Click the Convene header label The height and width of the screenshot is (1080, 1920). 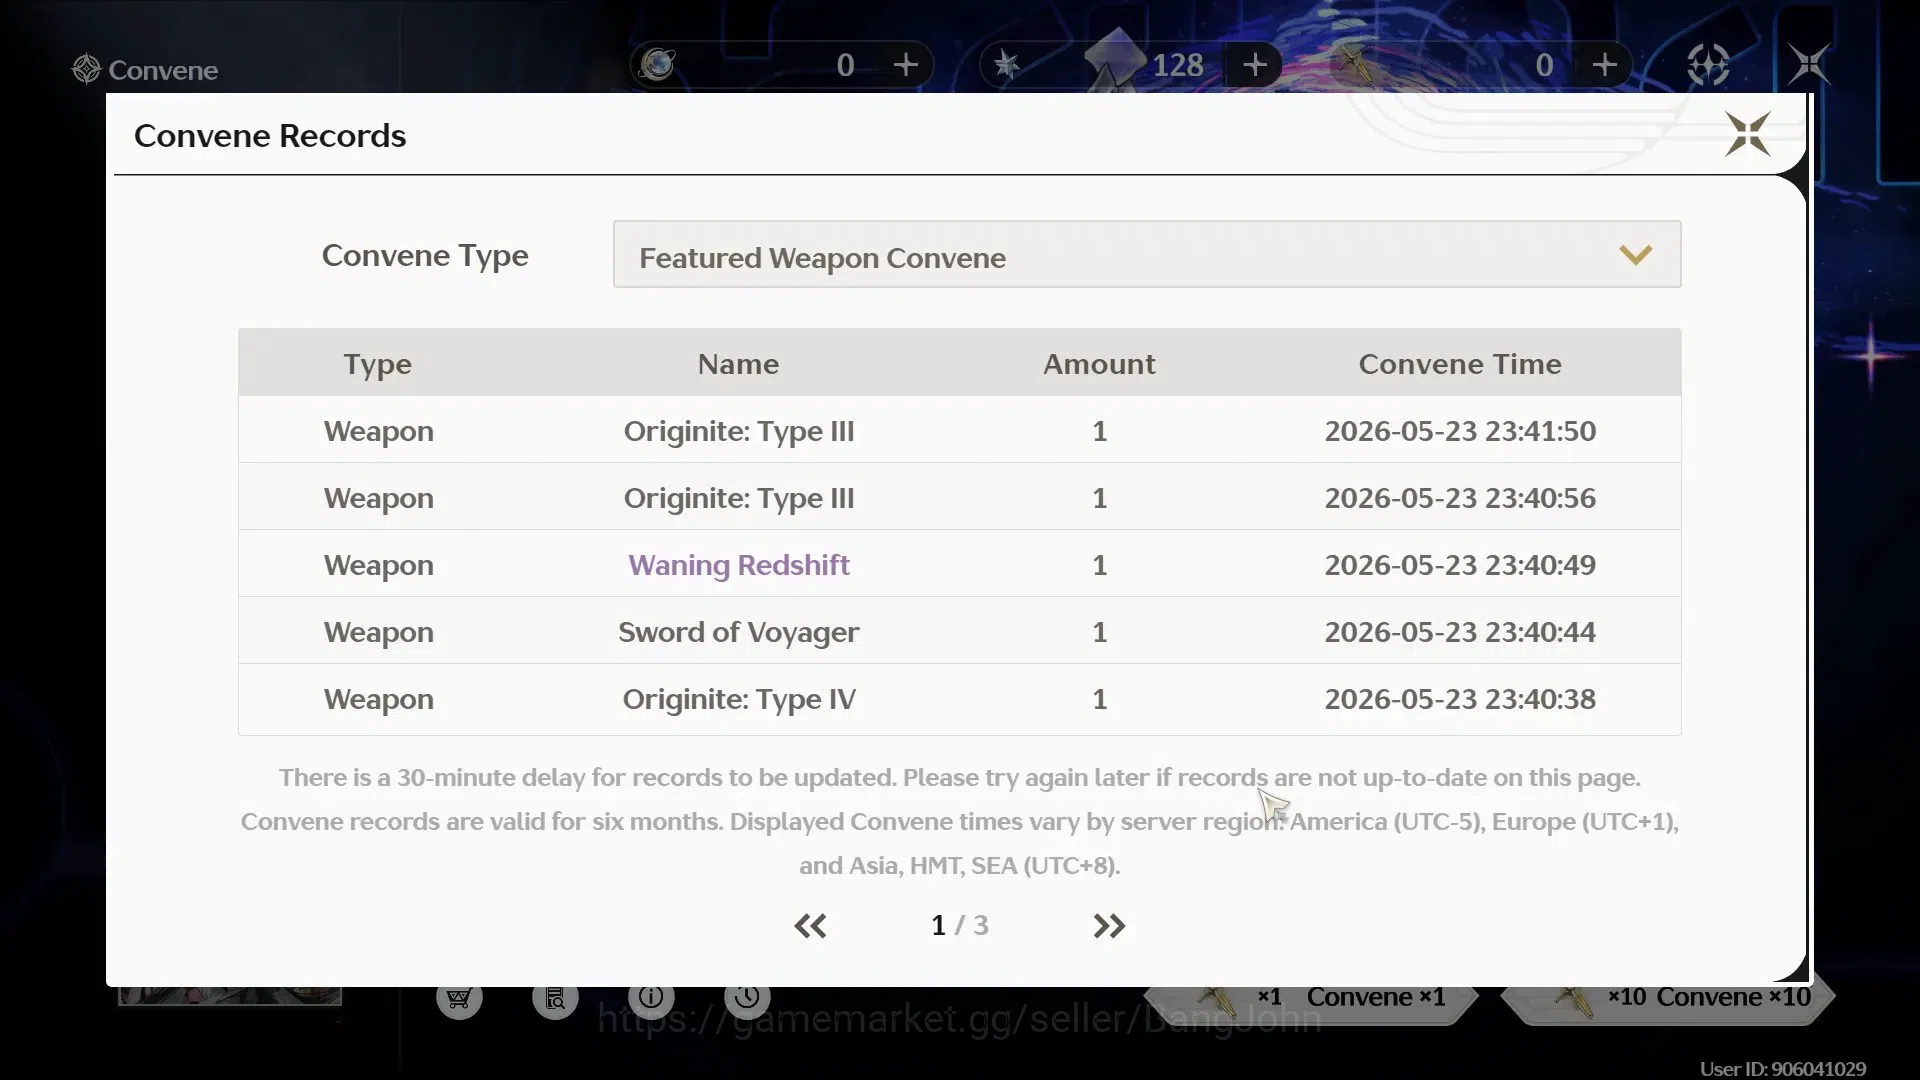[163, 70]
